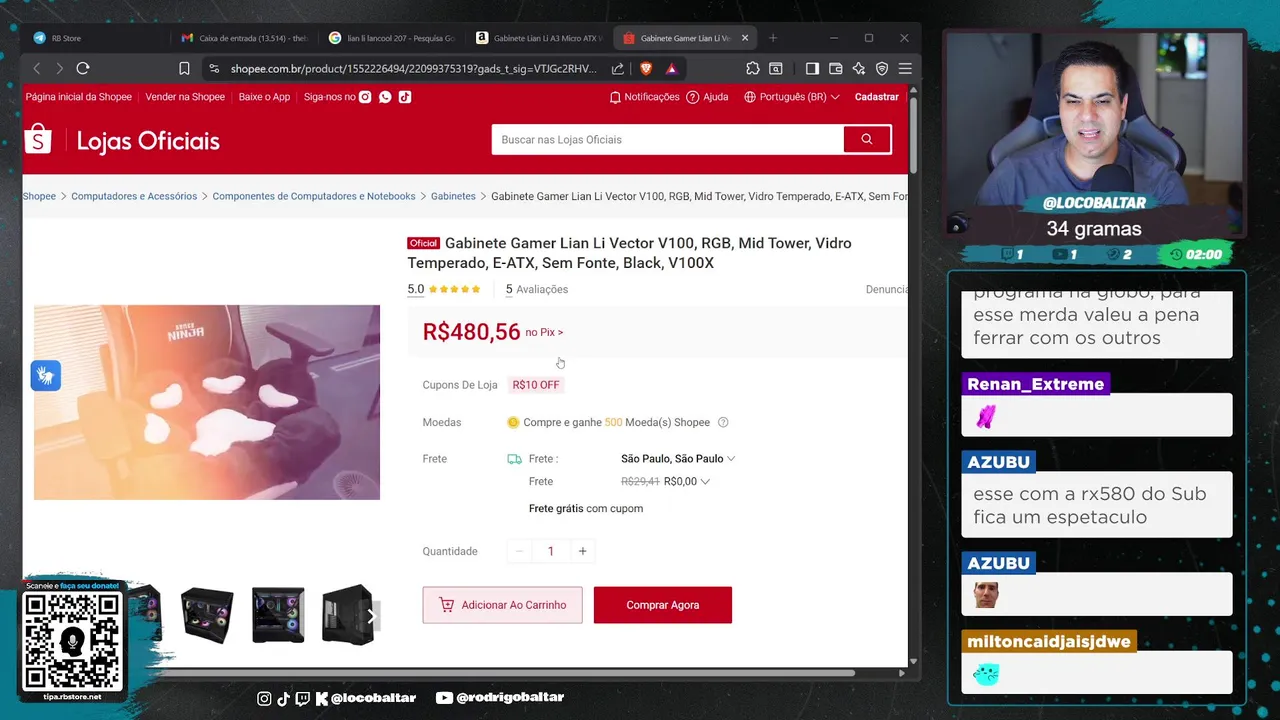Click the Renan_Extreme chat username
Viewport: 1280px width, 720px height.
[1035, 384]
